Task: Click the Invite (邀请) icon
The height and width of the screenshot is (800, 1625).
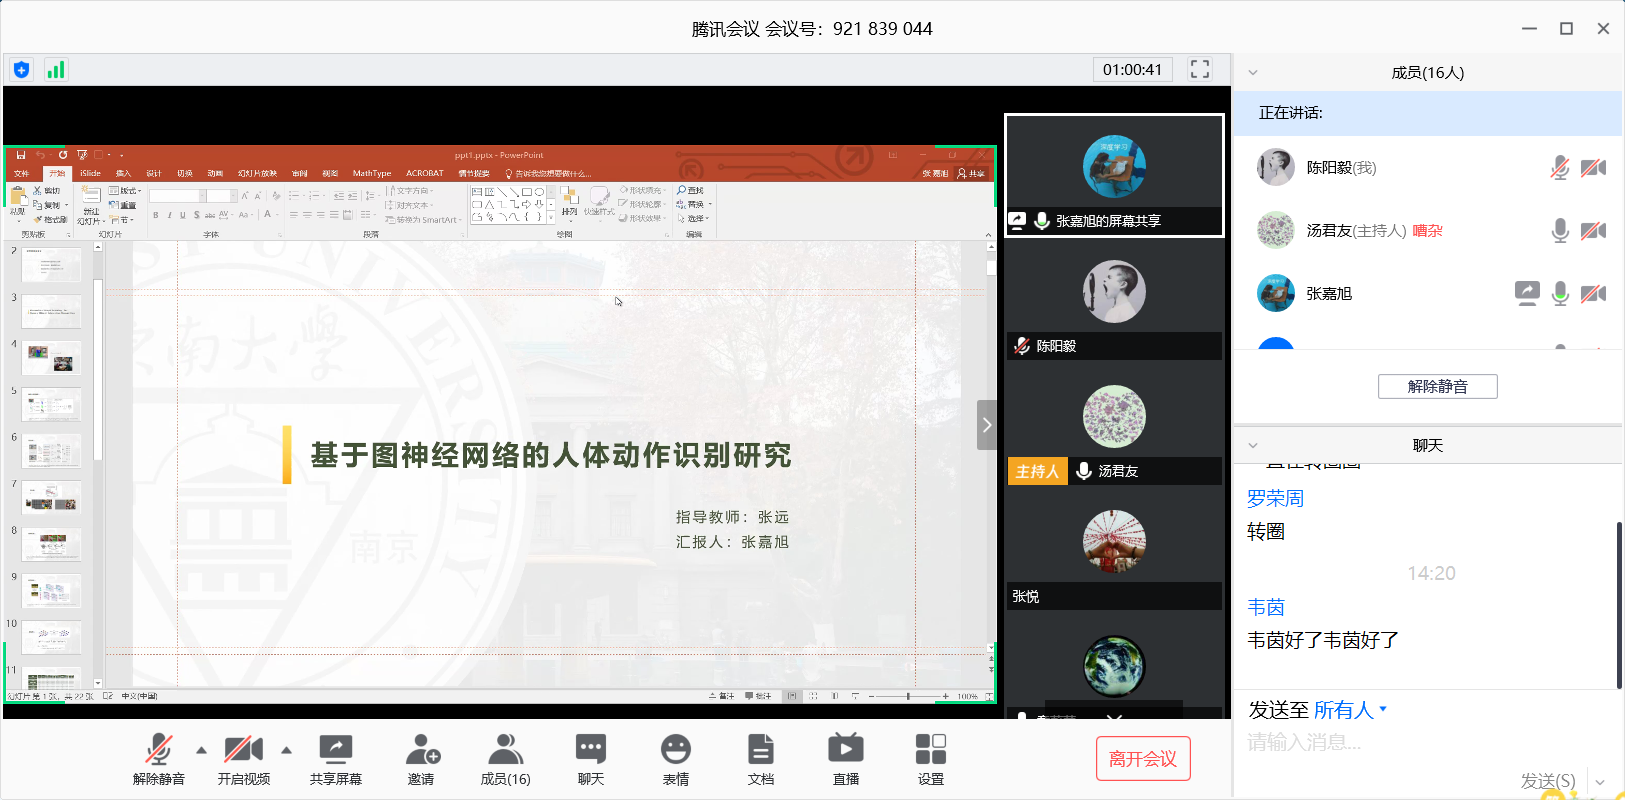Action: coord(421,759)
